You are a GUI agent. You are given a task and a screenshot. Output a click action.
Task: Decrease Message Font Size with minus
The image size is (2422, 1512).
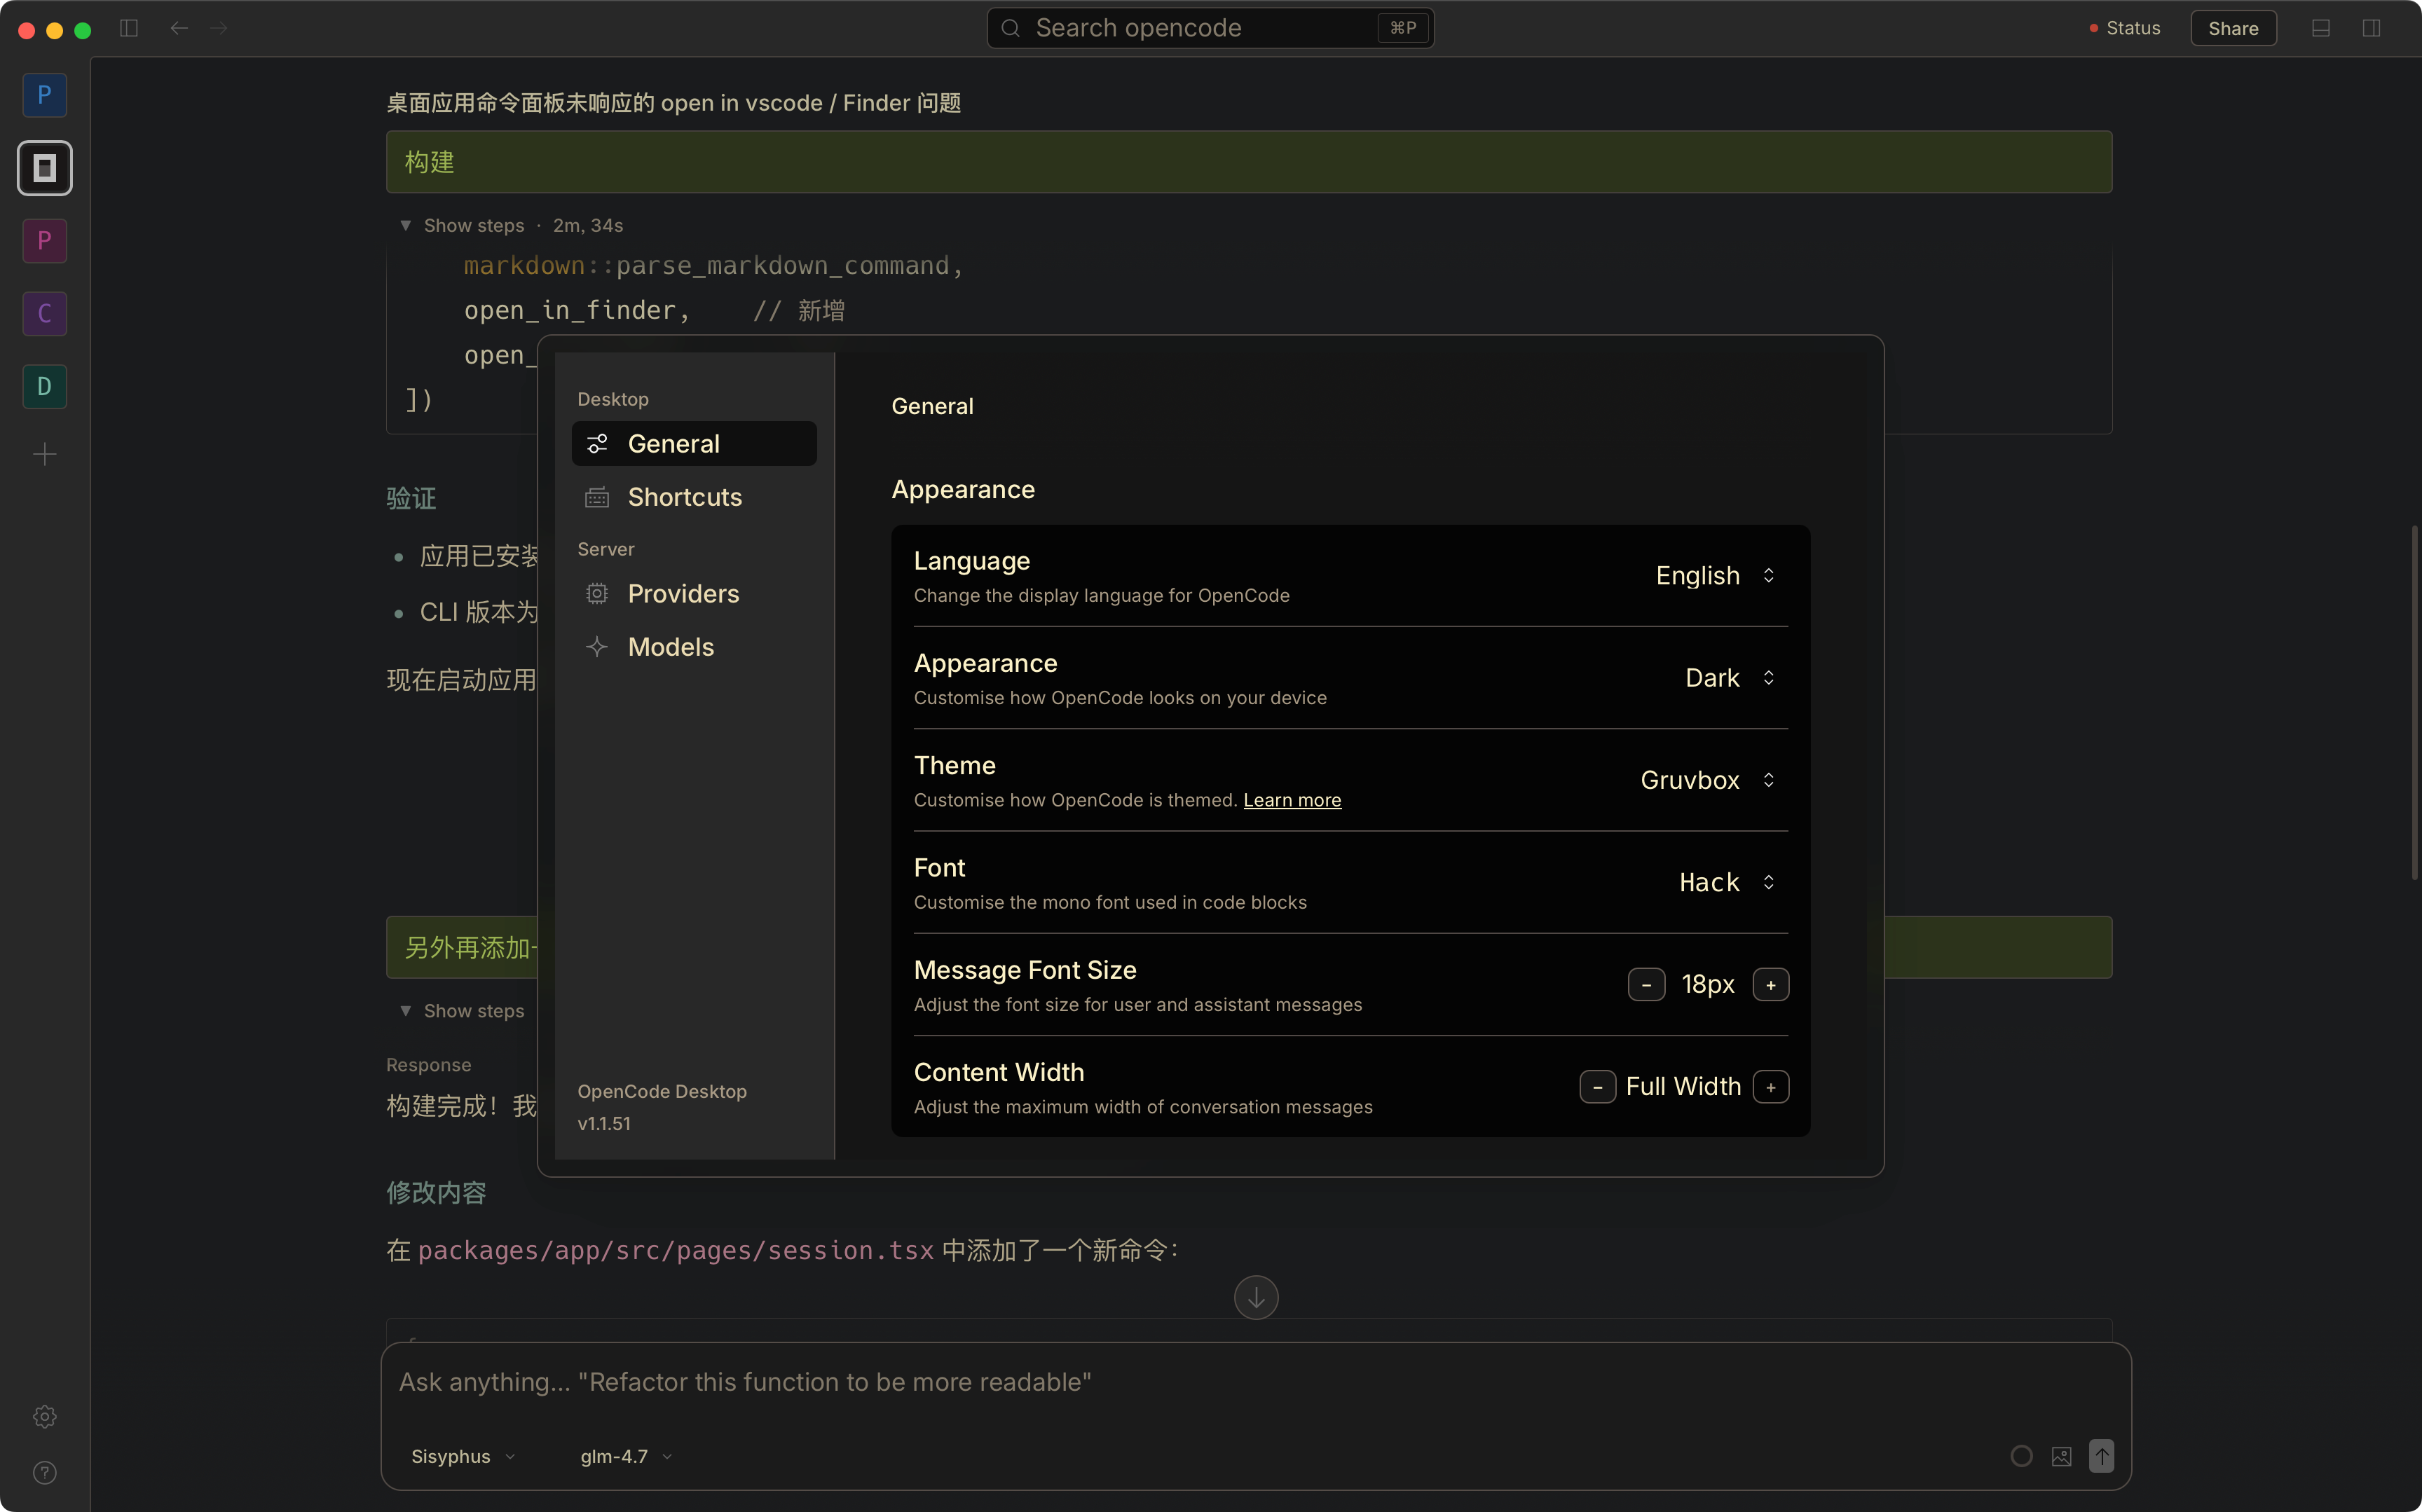point(1646,984)
